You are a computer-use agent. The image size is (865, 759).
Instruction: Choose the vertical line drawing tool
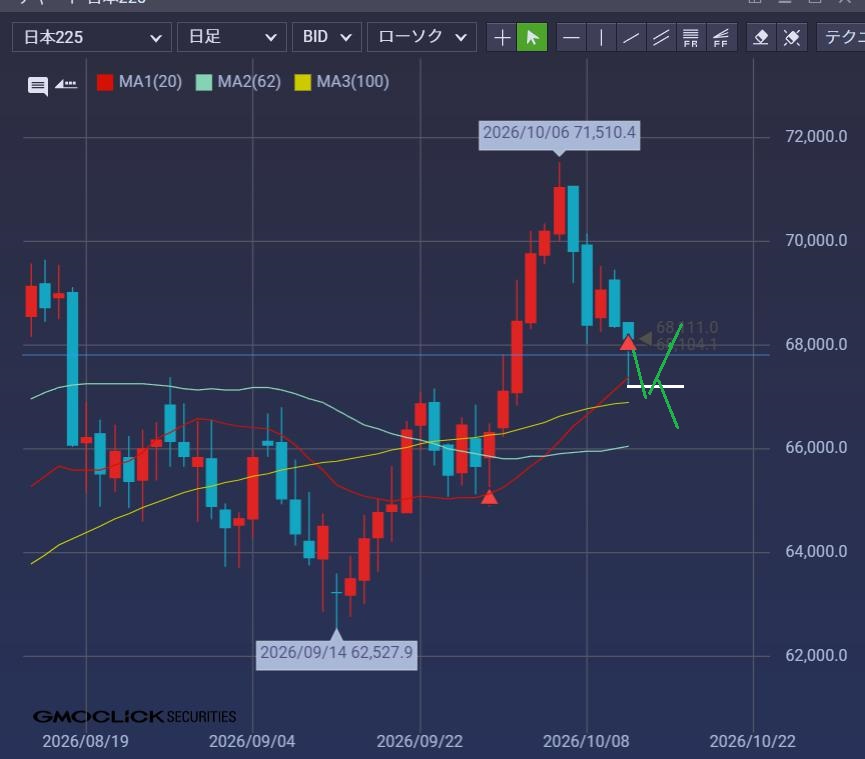tap(601, 38)
